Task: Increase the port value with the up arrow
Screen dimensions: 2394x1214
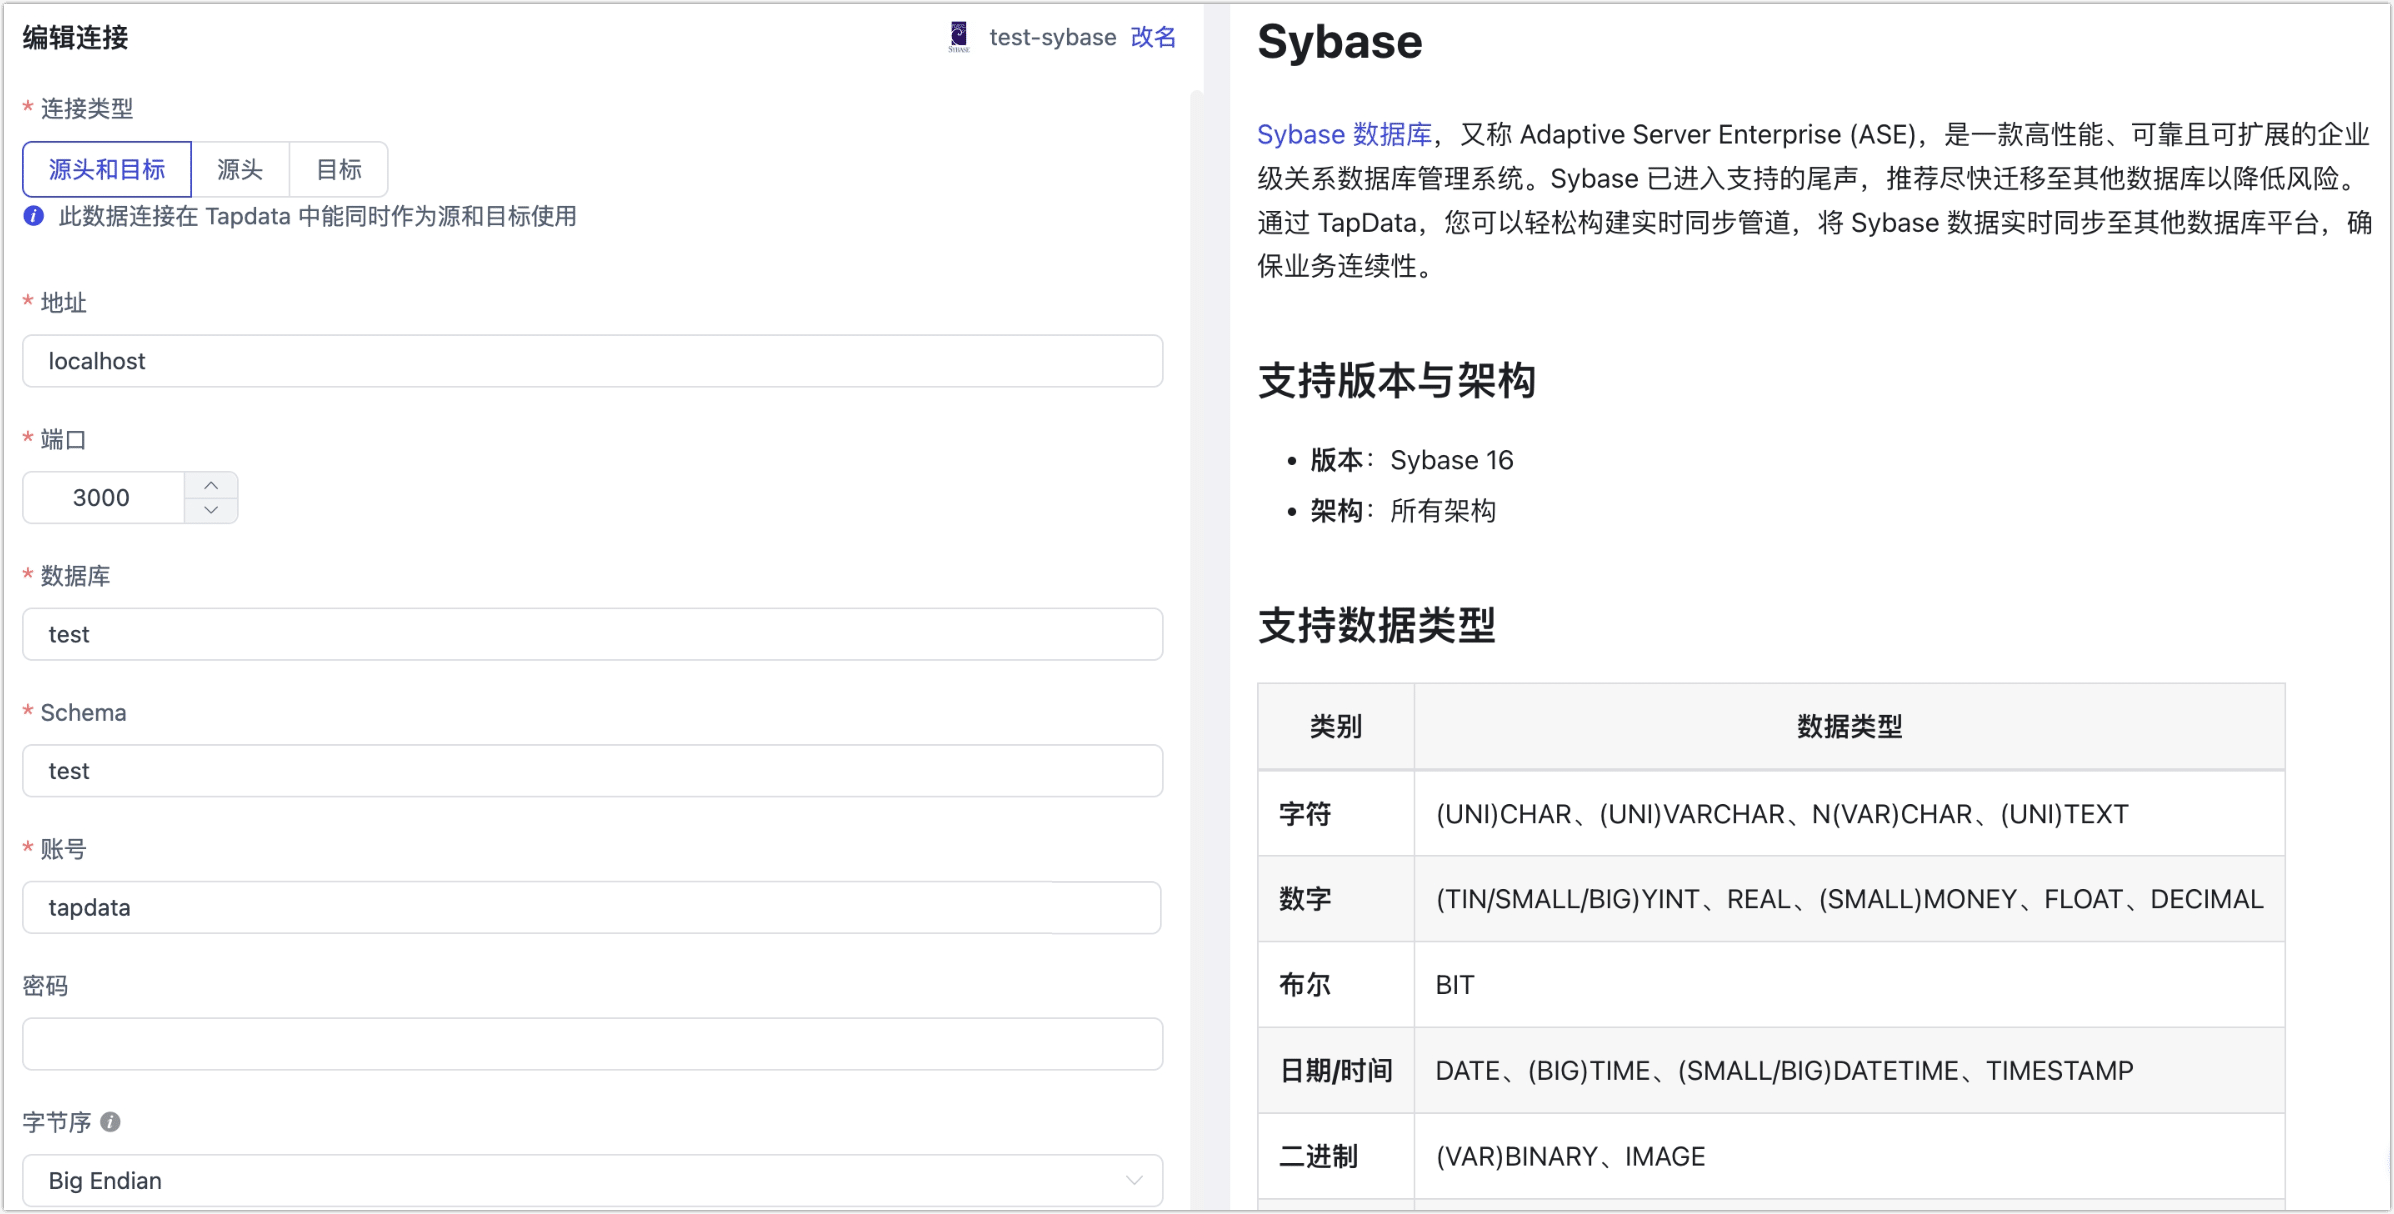Action: pyautogui.click(x=211, y=484)
